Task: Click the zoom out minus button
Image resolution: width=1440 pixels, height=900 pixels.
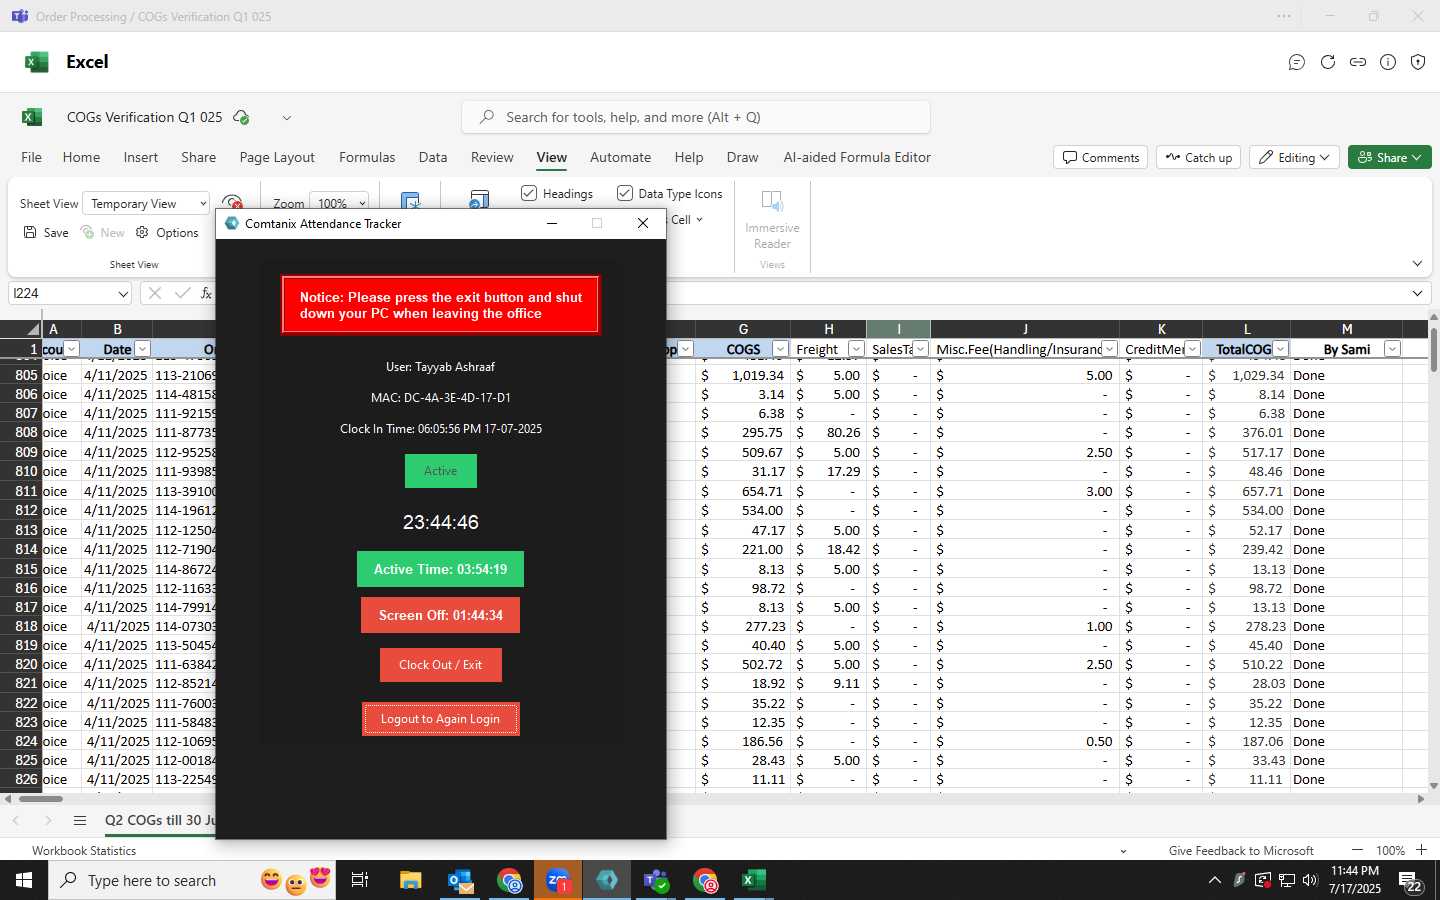Action: click(x=1357, y=850)
